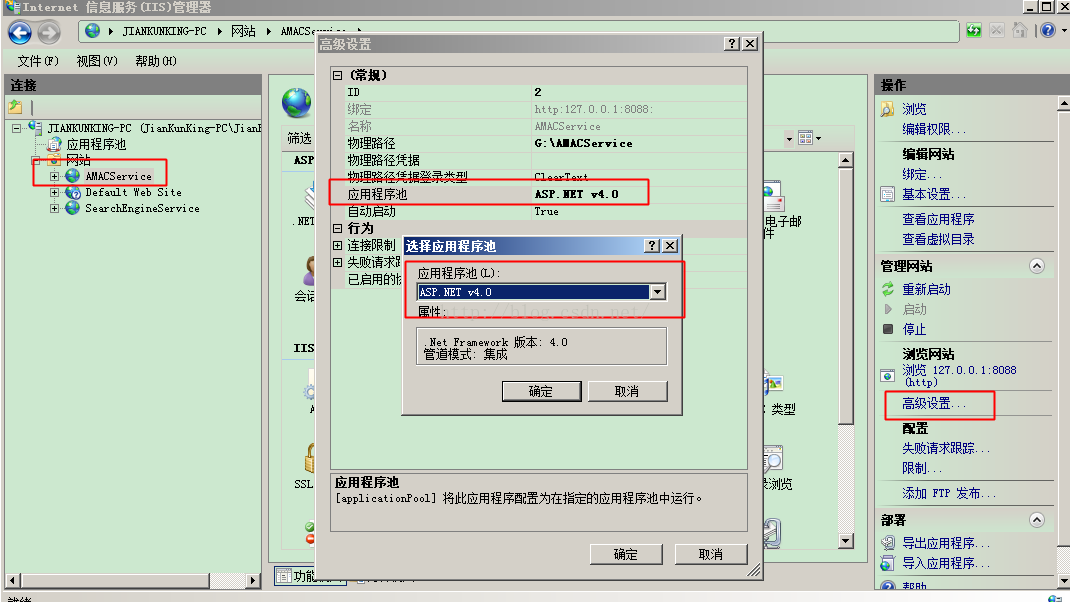Click the green refresh icon in toolbar

tap(974, 31)
